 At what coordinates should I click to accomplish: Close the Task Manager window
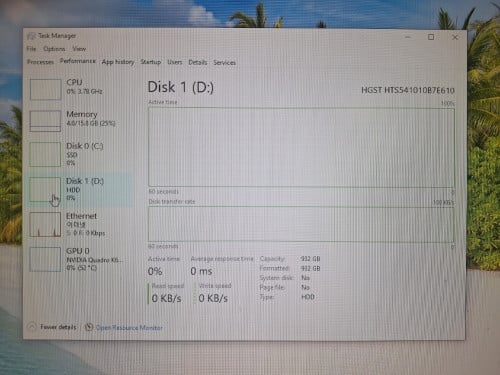pyautogui.click(x=455, y=37)
